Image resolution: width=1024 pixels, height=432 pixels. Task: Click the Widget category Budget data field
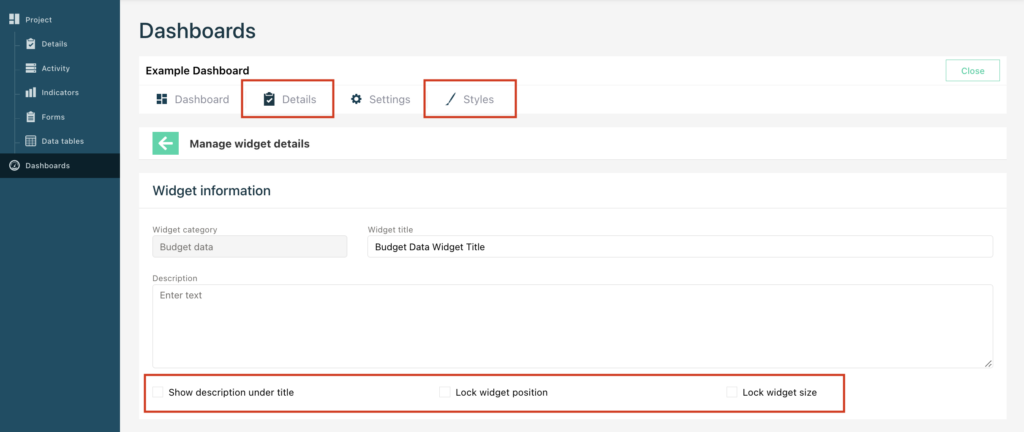pos(249,247)
